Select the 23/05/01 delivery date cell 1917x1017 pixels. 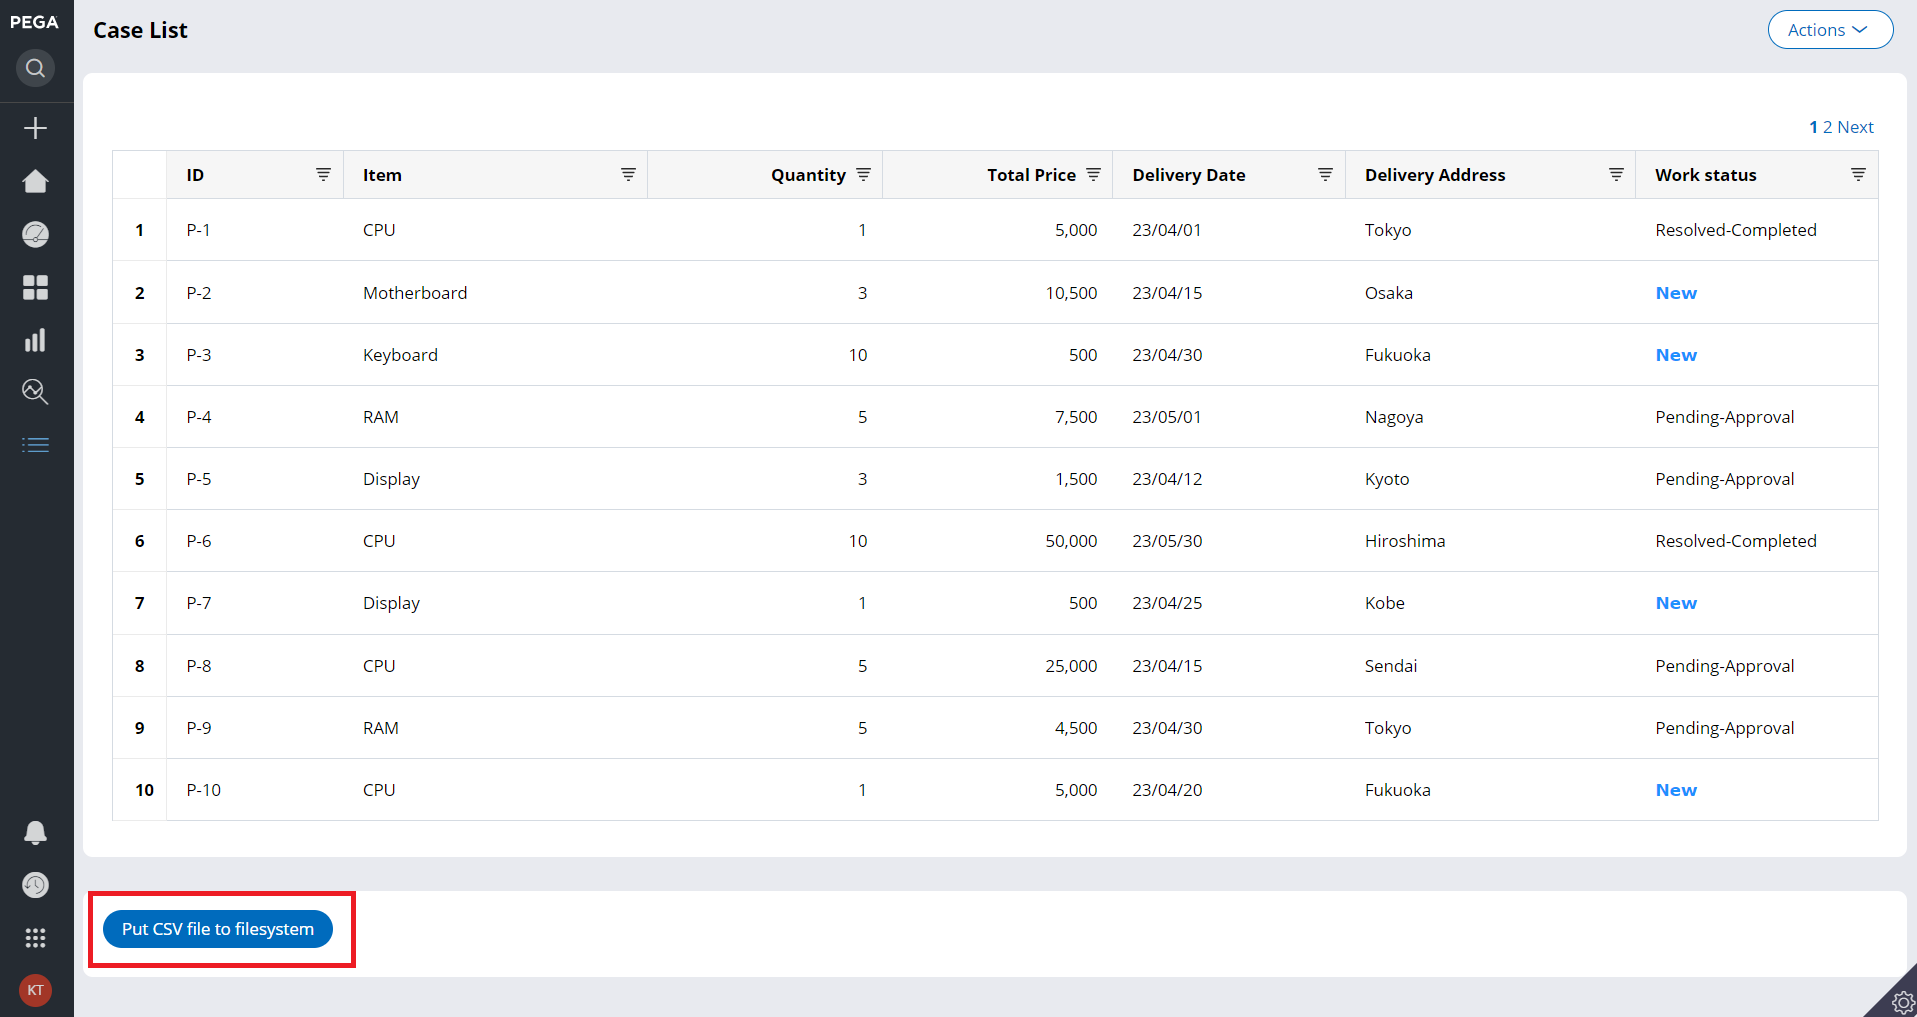[1167, 417]
